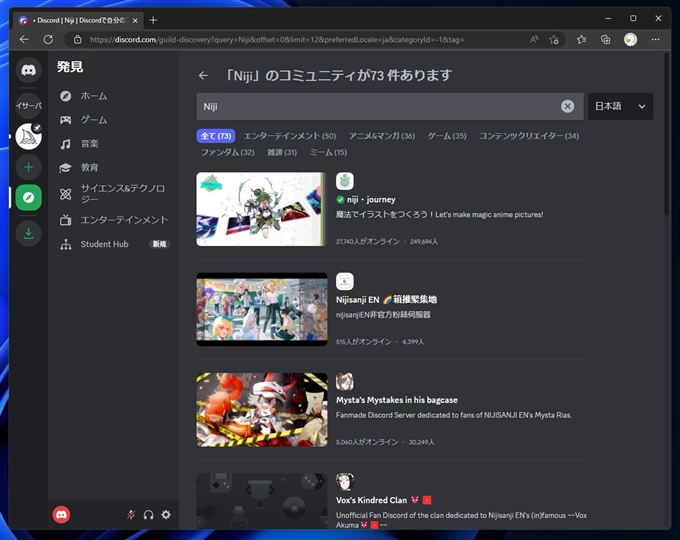Clear the Niji search field

pyautogui.click(x=568, y=106)
